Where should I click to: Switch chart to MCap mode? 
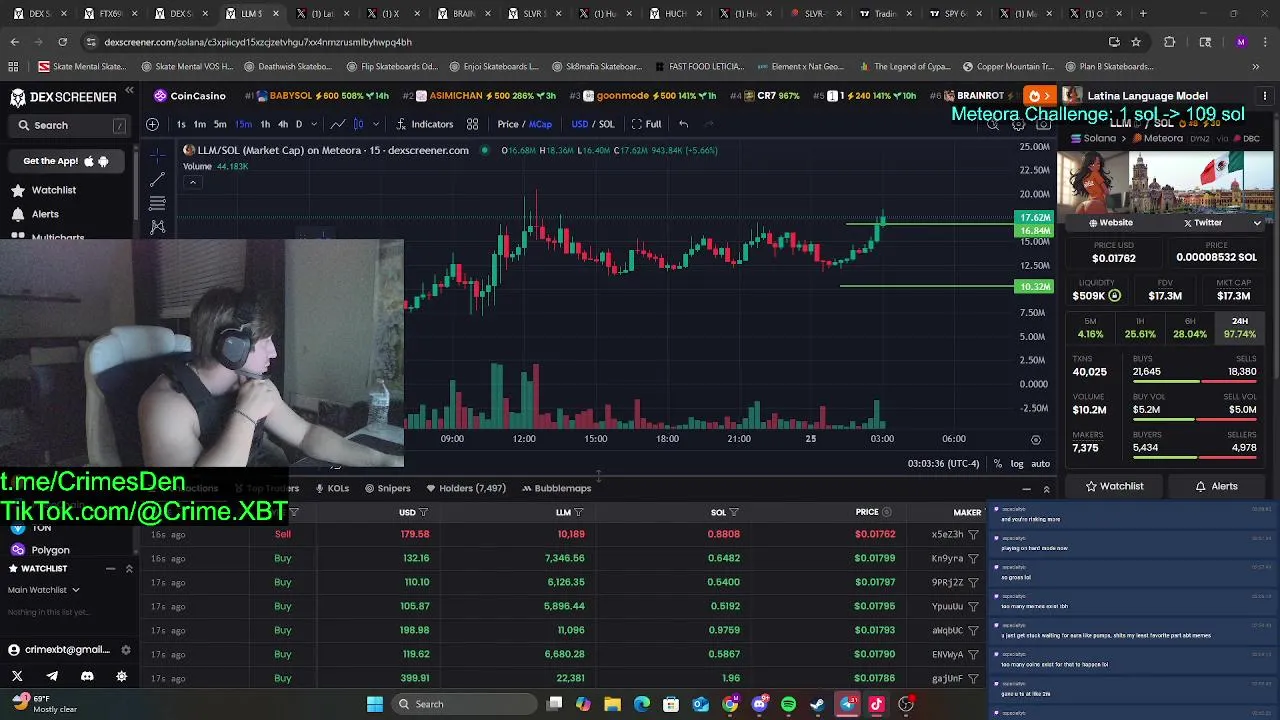pyautogui.click(x=540, y=124)
